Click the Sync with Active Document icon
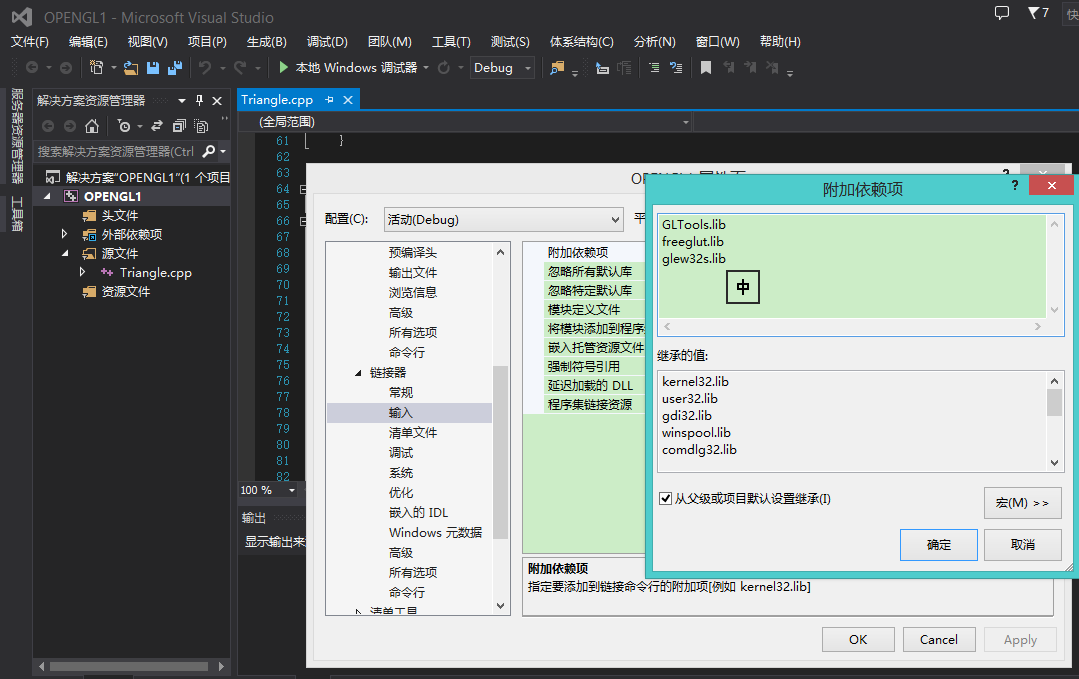 [157, 126]
